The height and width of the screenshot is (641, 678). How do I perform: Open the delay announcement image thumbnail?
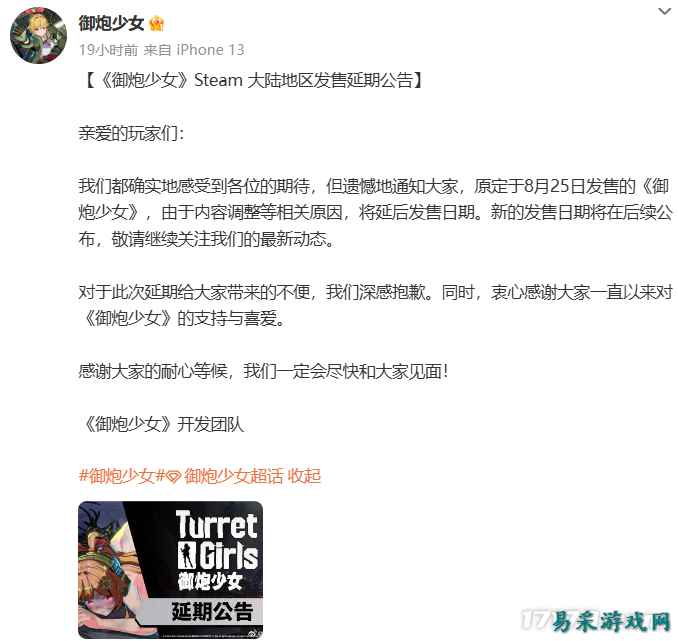(x=170, y=570)
